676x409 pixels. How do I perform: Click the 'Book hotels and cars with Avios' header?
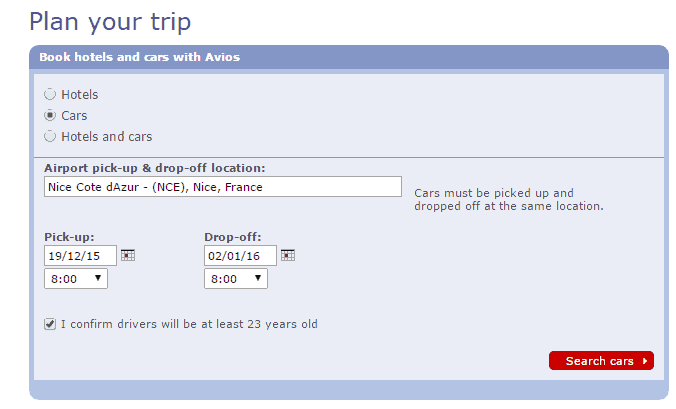139,57
